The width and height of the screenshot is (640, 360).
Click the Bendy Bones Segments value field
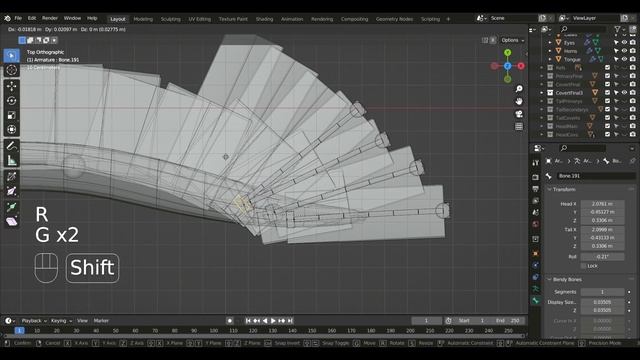click(602, 292)
